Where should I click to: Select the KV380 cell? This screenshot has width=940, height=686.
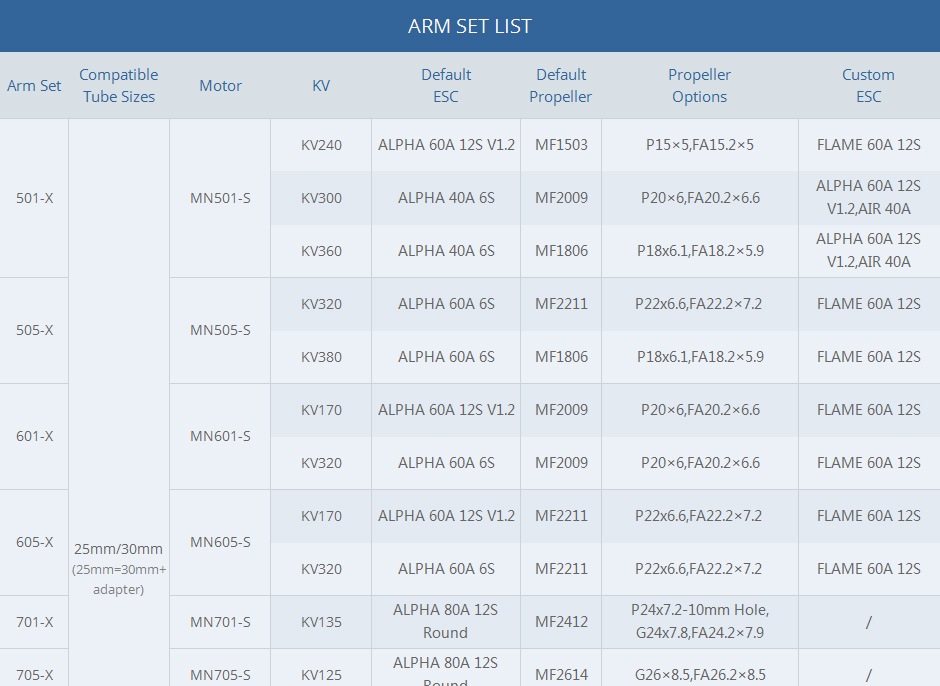[x=321, y=357]
